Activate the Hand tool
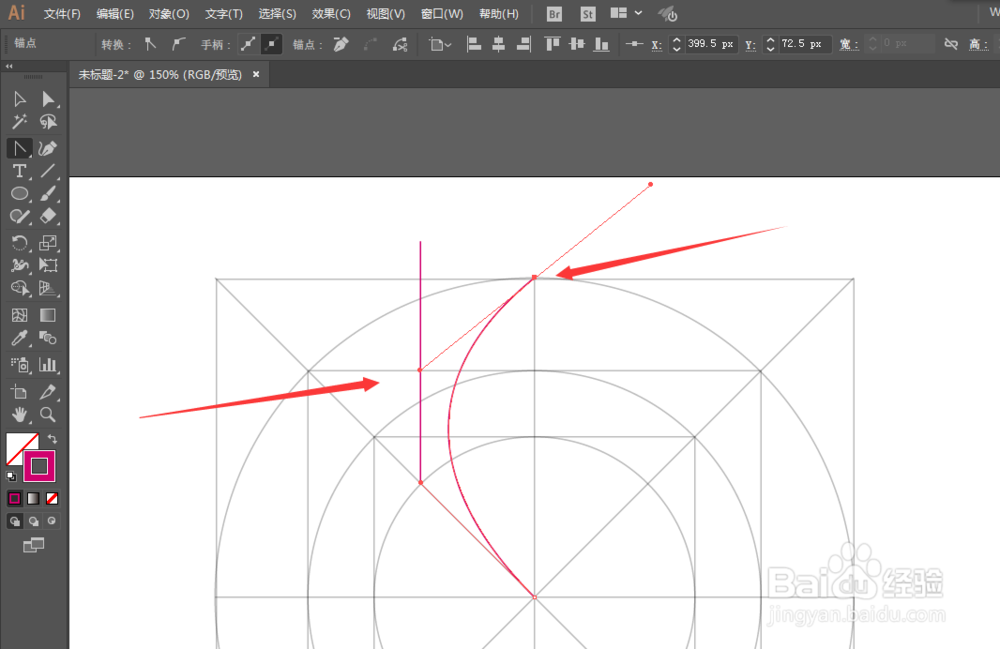1000x649 pixels. (19, 414)
